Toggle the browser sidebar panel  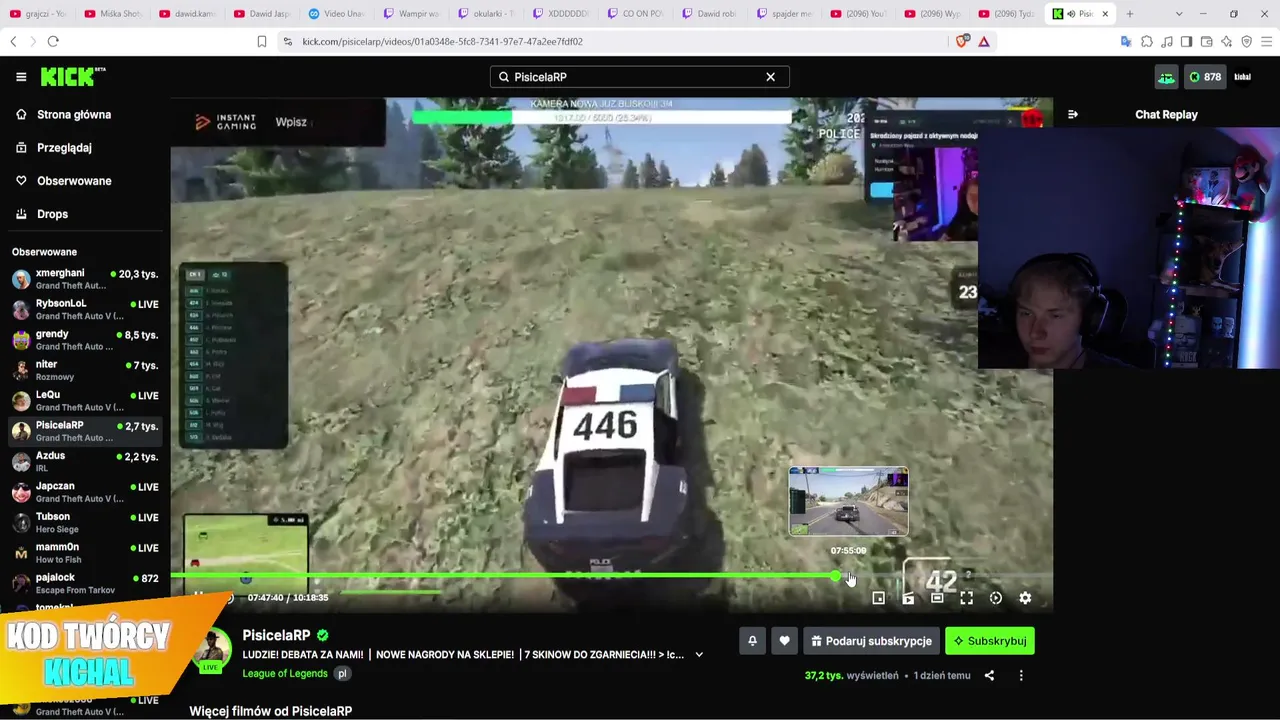click(x=1186, y=41)
